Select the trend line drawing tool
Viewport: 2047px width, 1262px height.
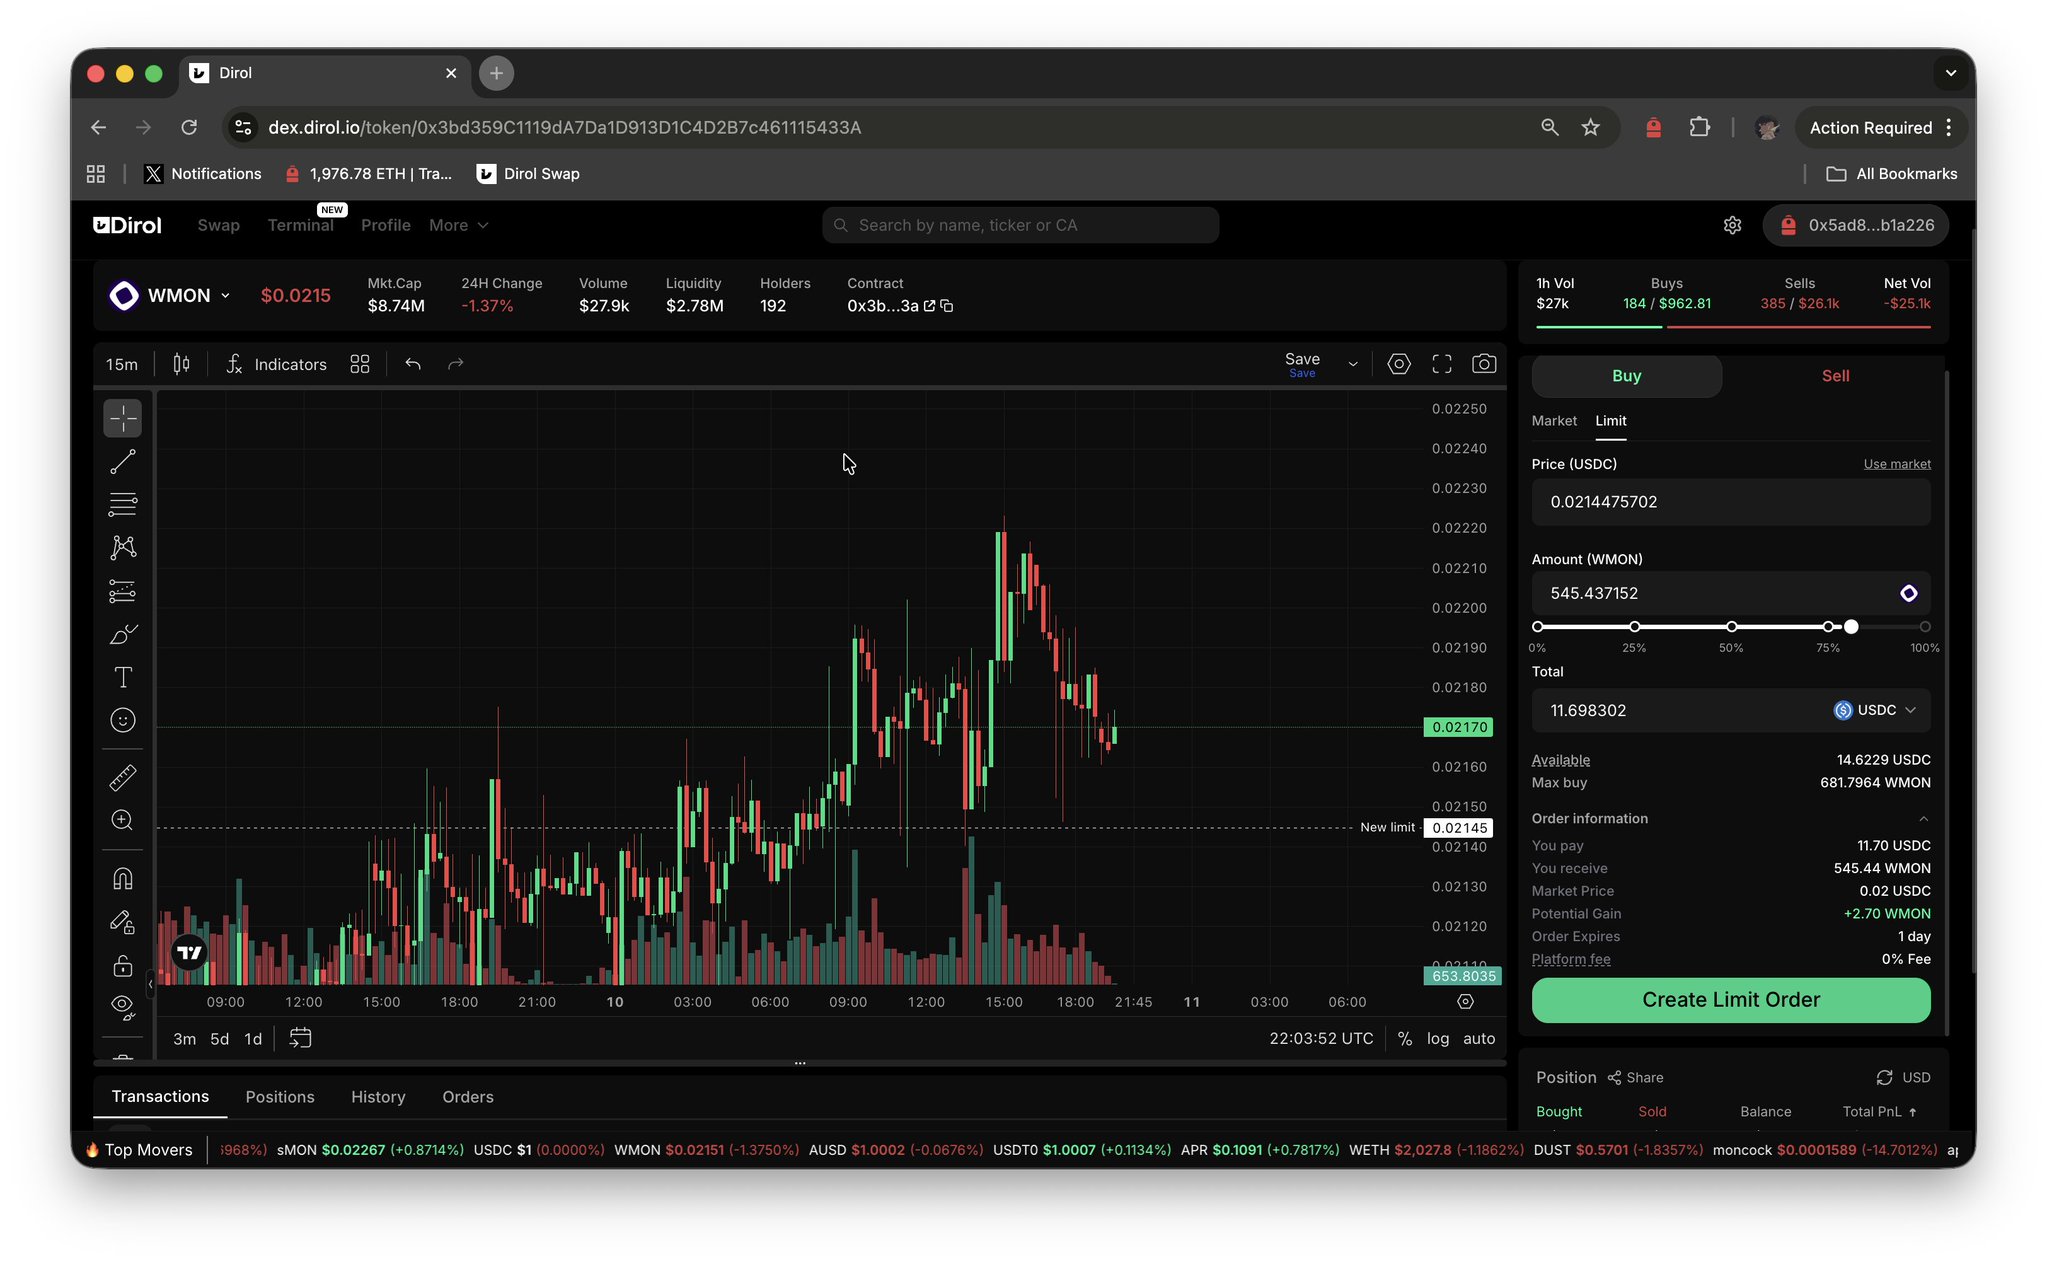pos(122,462)
